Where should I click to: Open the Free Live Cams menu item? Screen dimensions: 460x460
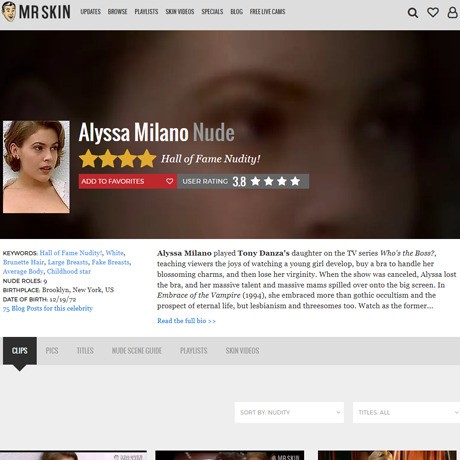click(x=267, y=12)
